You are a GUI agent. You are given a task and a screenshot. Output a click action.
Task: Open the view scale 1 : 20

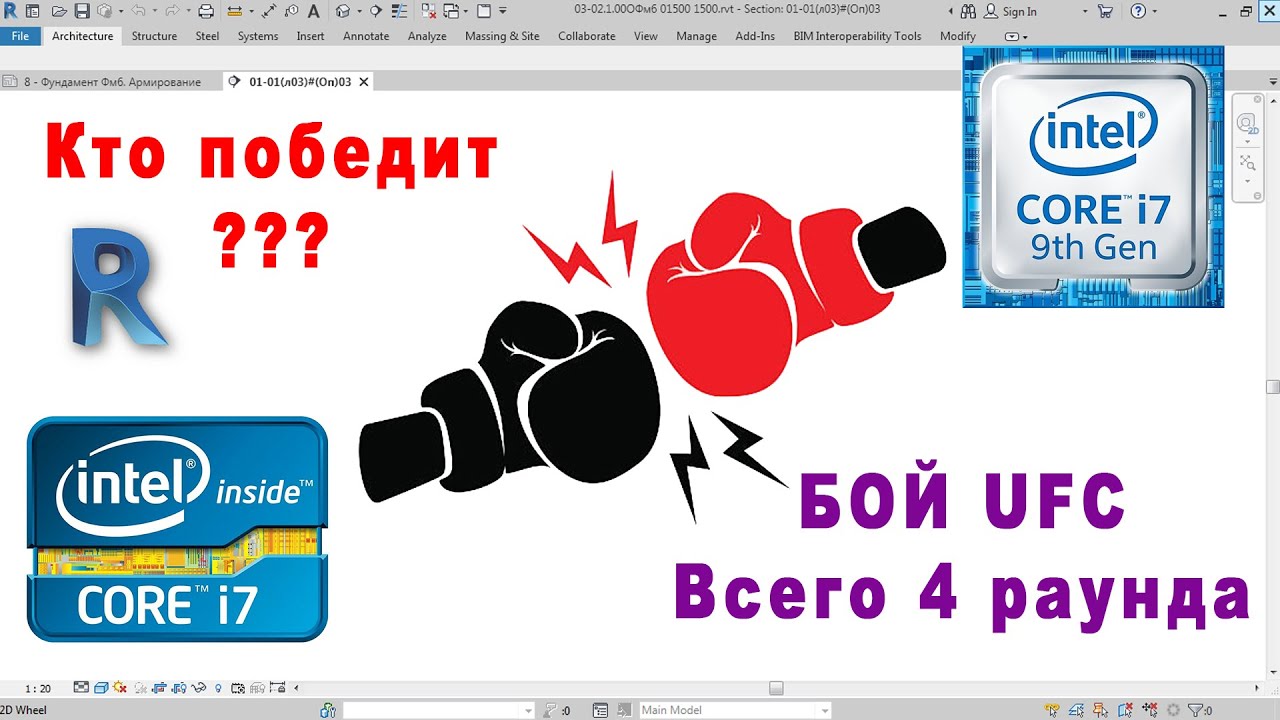38,688
